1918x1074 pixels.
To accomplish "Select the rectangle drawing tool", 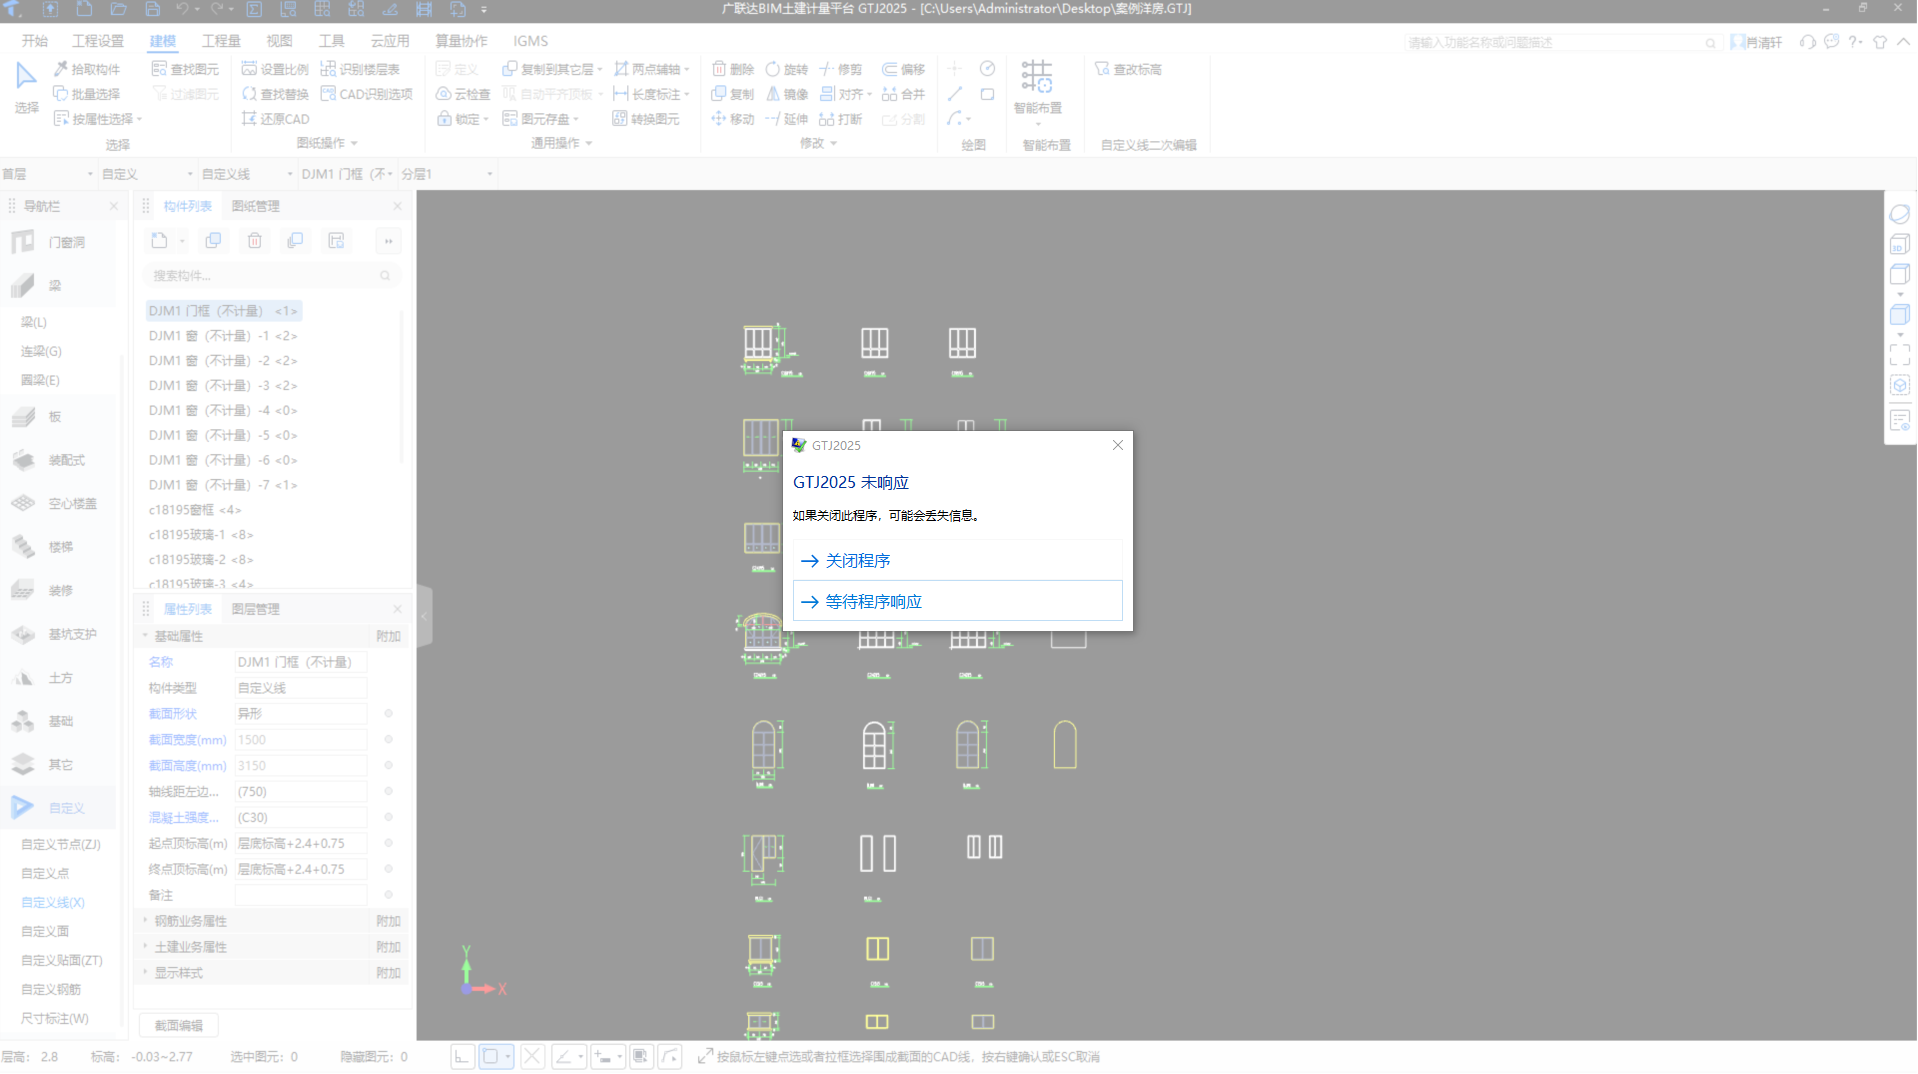I will [987, 94].
